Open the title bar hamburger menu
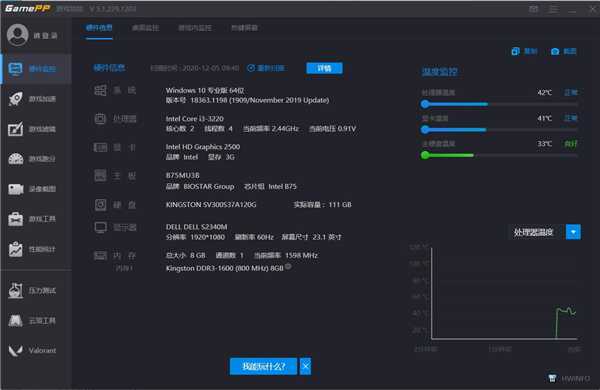 click(553, 9)
